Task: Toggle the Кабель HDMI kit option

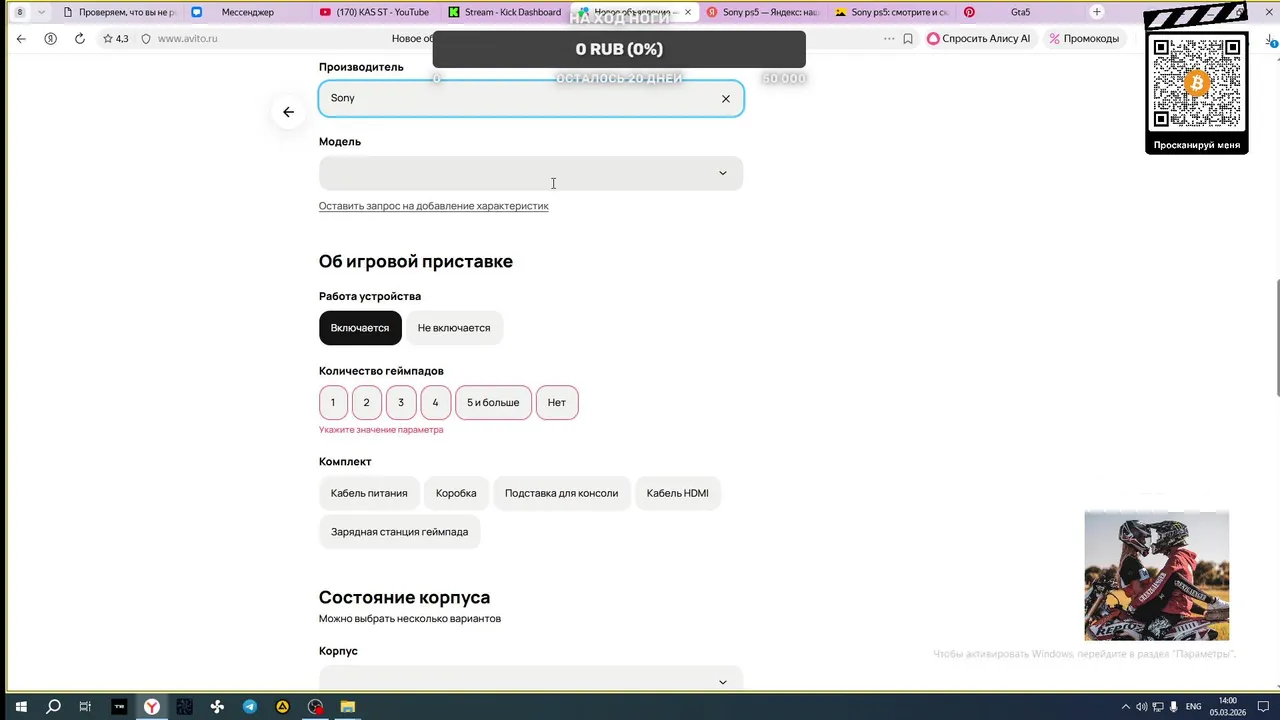Action: 678,493
